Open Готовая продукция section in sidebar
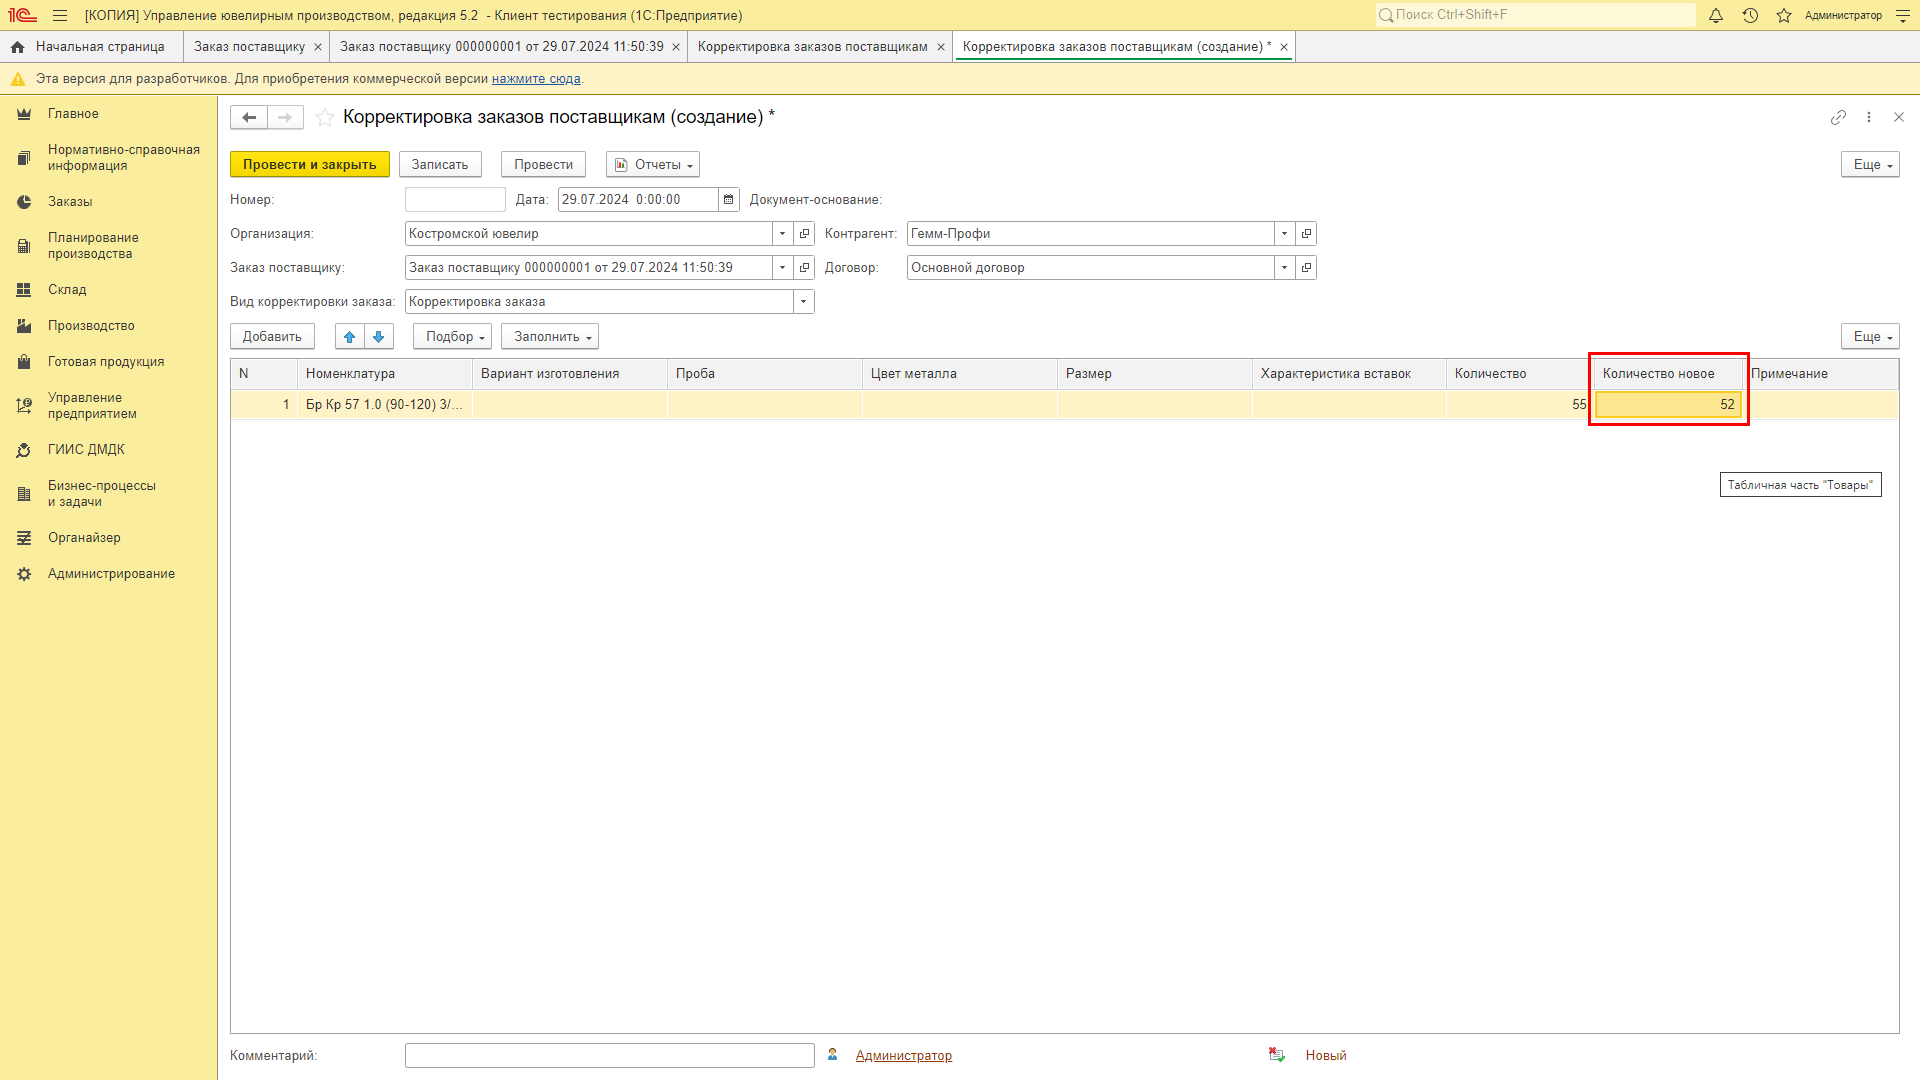1920x1080 pixels. (106, 362)
